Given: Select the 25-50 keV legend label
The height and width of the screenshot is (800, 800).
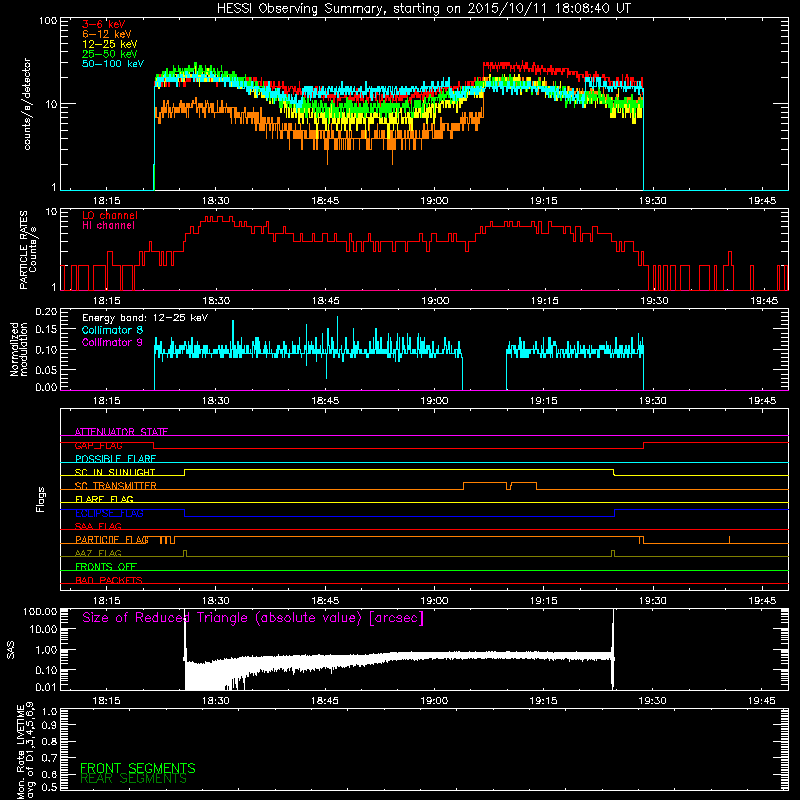Looking at the screenshot, I should point(110,54).
